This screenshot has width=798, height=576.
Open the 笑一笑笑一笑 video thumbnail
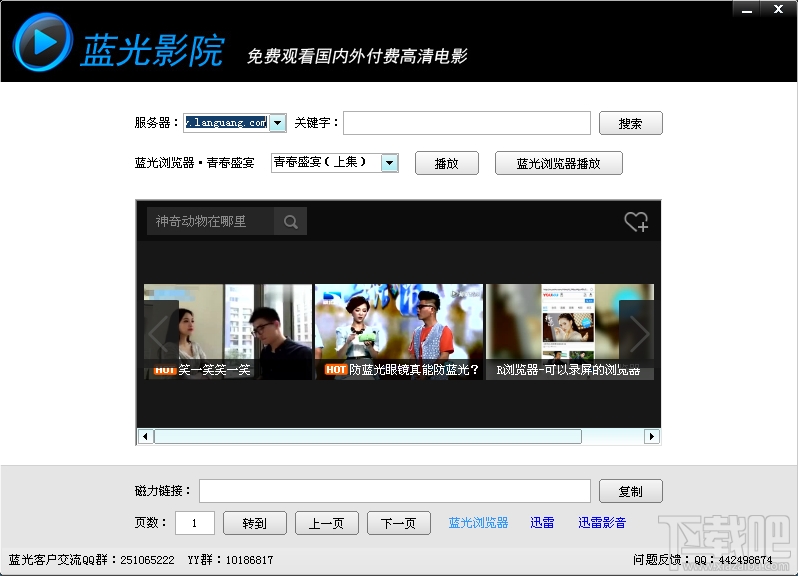(x=227, y=332)
